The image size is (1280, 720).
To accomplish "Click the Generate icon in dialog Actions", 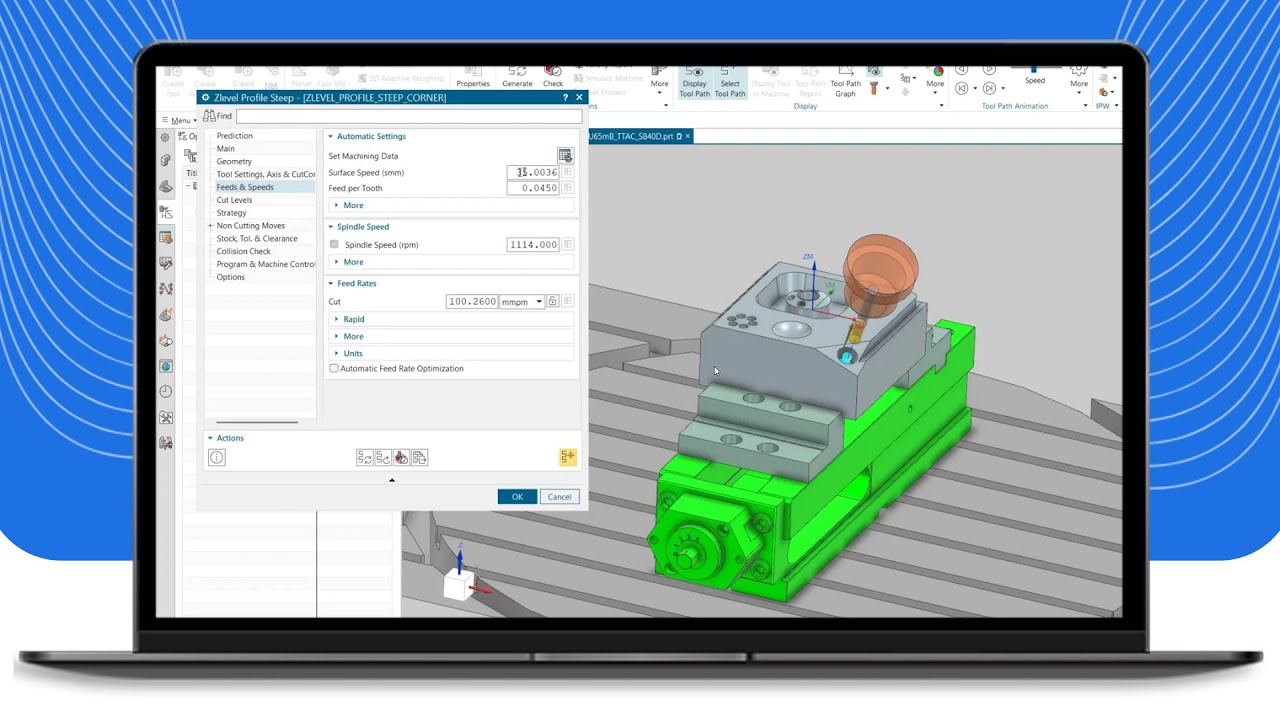I will tap(364, 457).
